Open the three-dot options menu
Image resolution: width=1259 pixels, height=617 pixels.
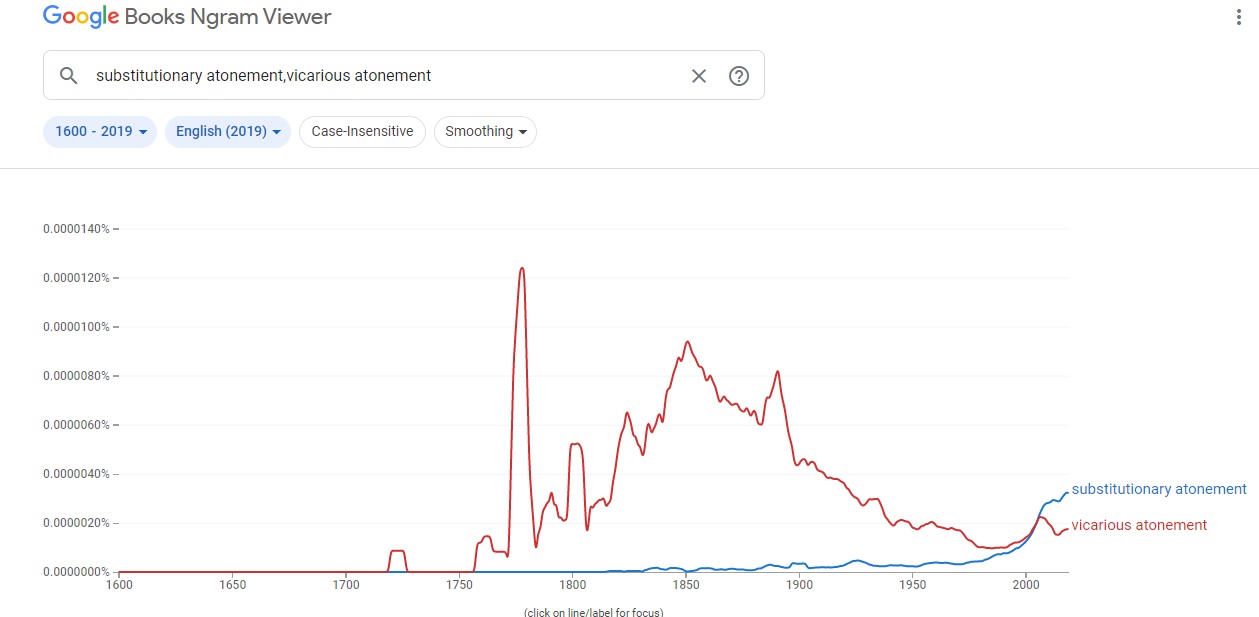1239,17
